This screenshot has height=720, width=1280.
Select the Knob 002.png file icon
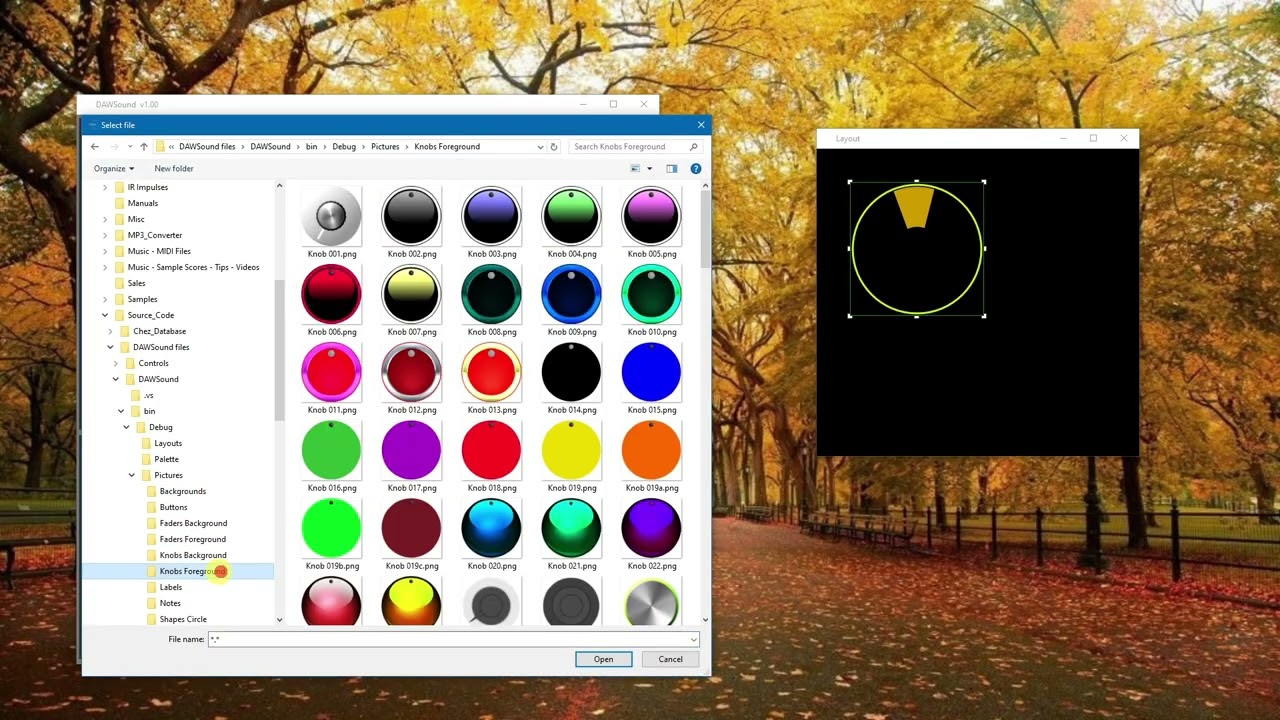(411, 216)
